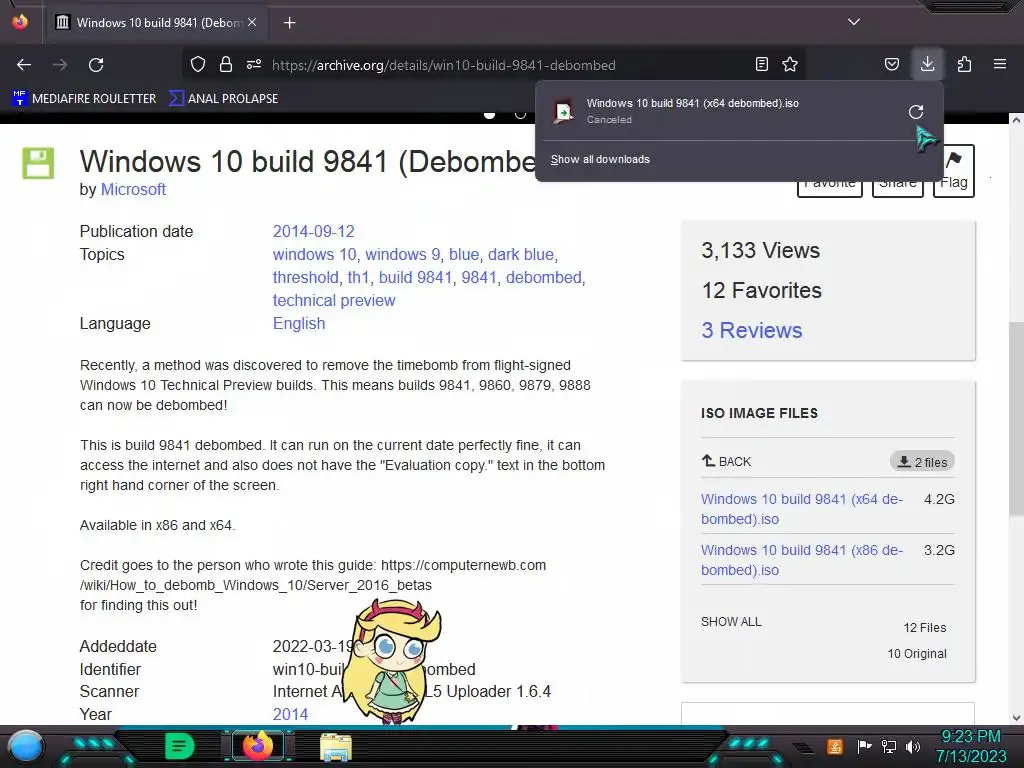Click the Firefox back arrow
This screenshot has width=1024, height=768.
coord(24,65)
